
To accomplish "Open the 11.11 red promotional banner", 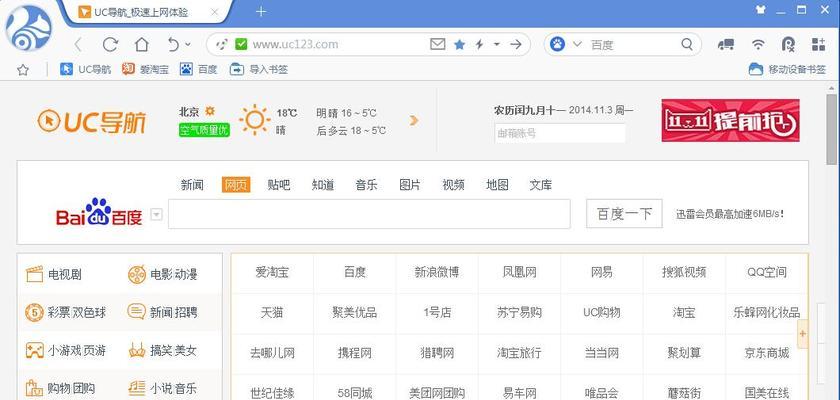I will [x=730, y=120].
